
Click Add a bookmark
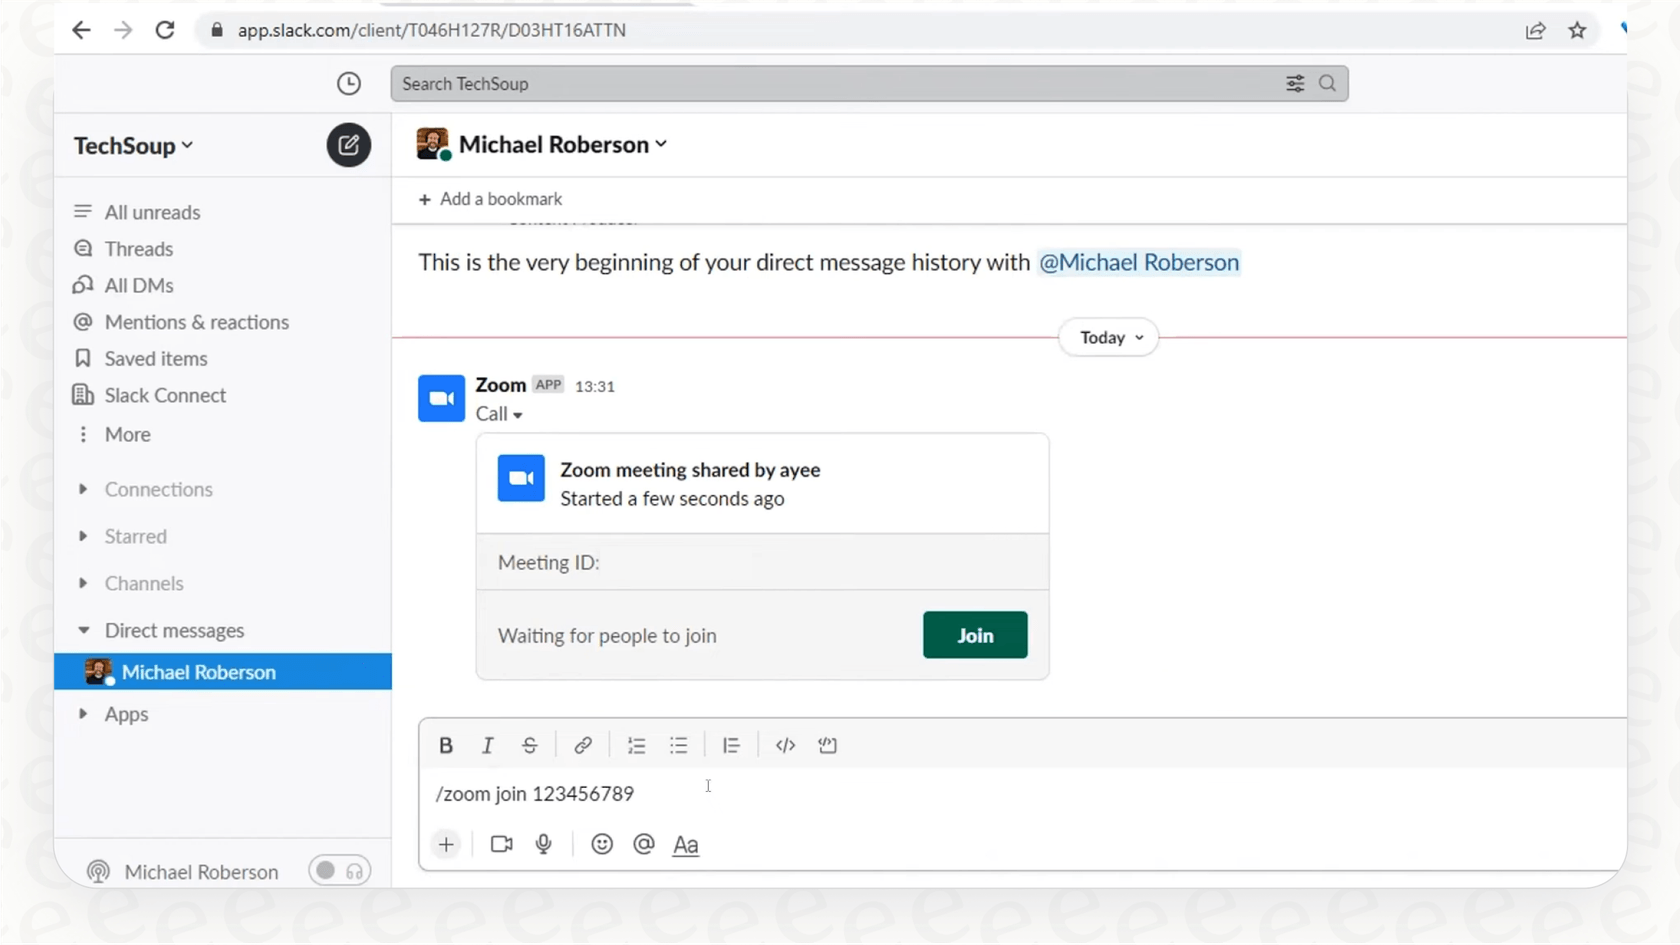click(490, 199)
